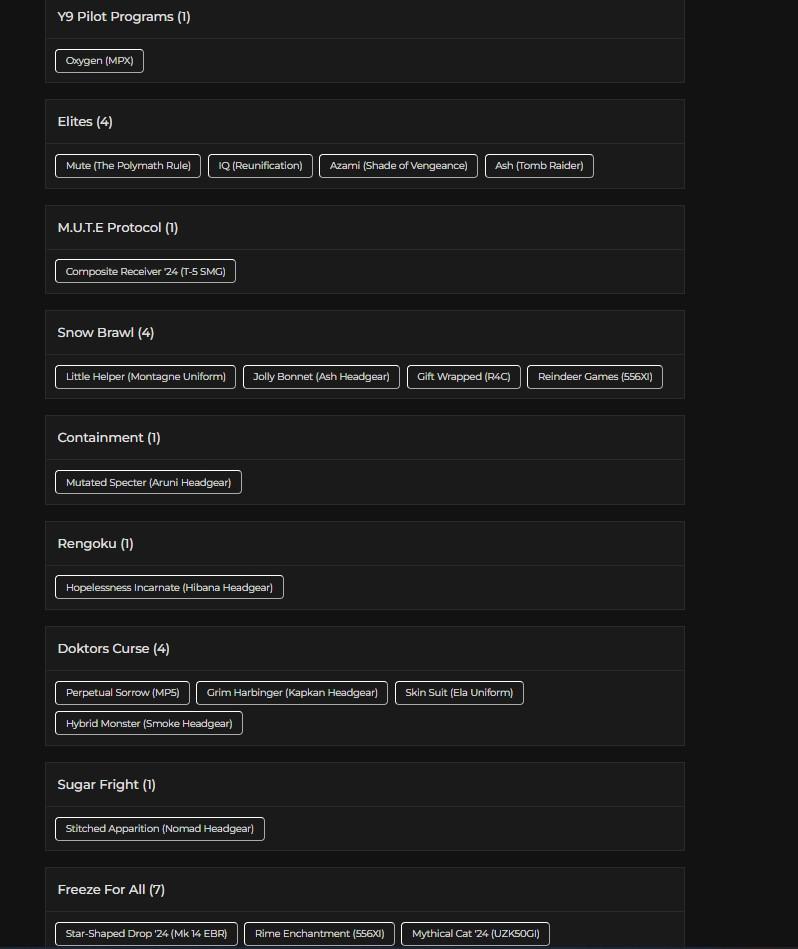The width and height of the screenshot is (798, 949).
Task: Select Azami (Shade of Vengeance) tag
Action: pos(398,166)
